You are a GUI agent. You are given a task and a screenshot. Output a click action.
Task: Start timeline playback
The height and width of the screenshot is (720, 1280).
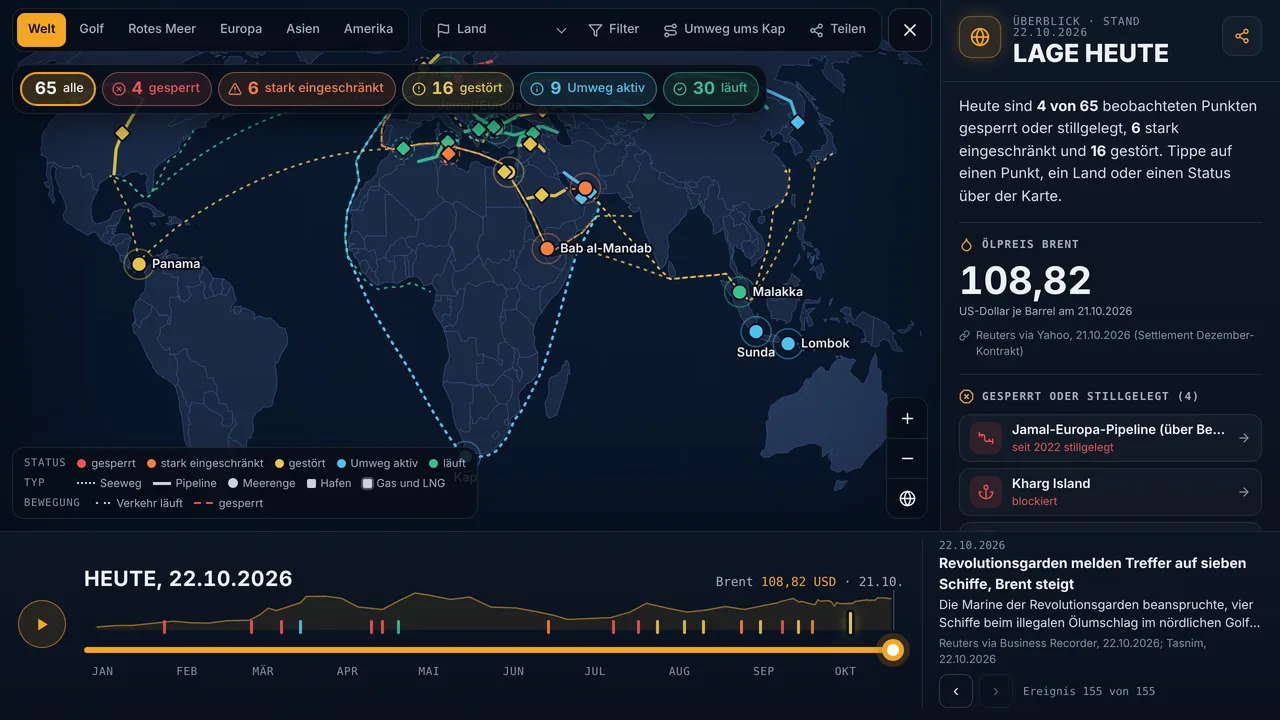pyautogui.click(x=42, y=624)
